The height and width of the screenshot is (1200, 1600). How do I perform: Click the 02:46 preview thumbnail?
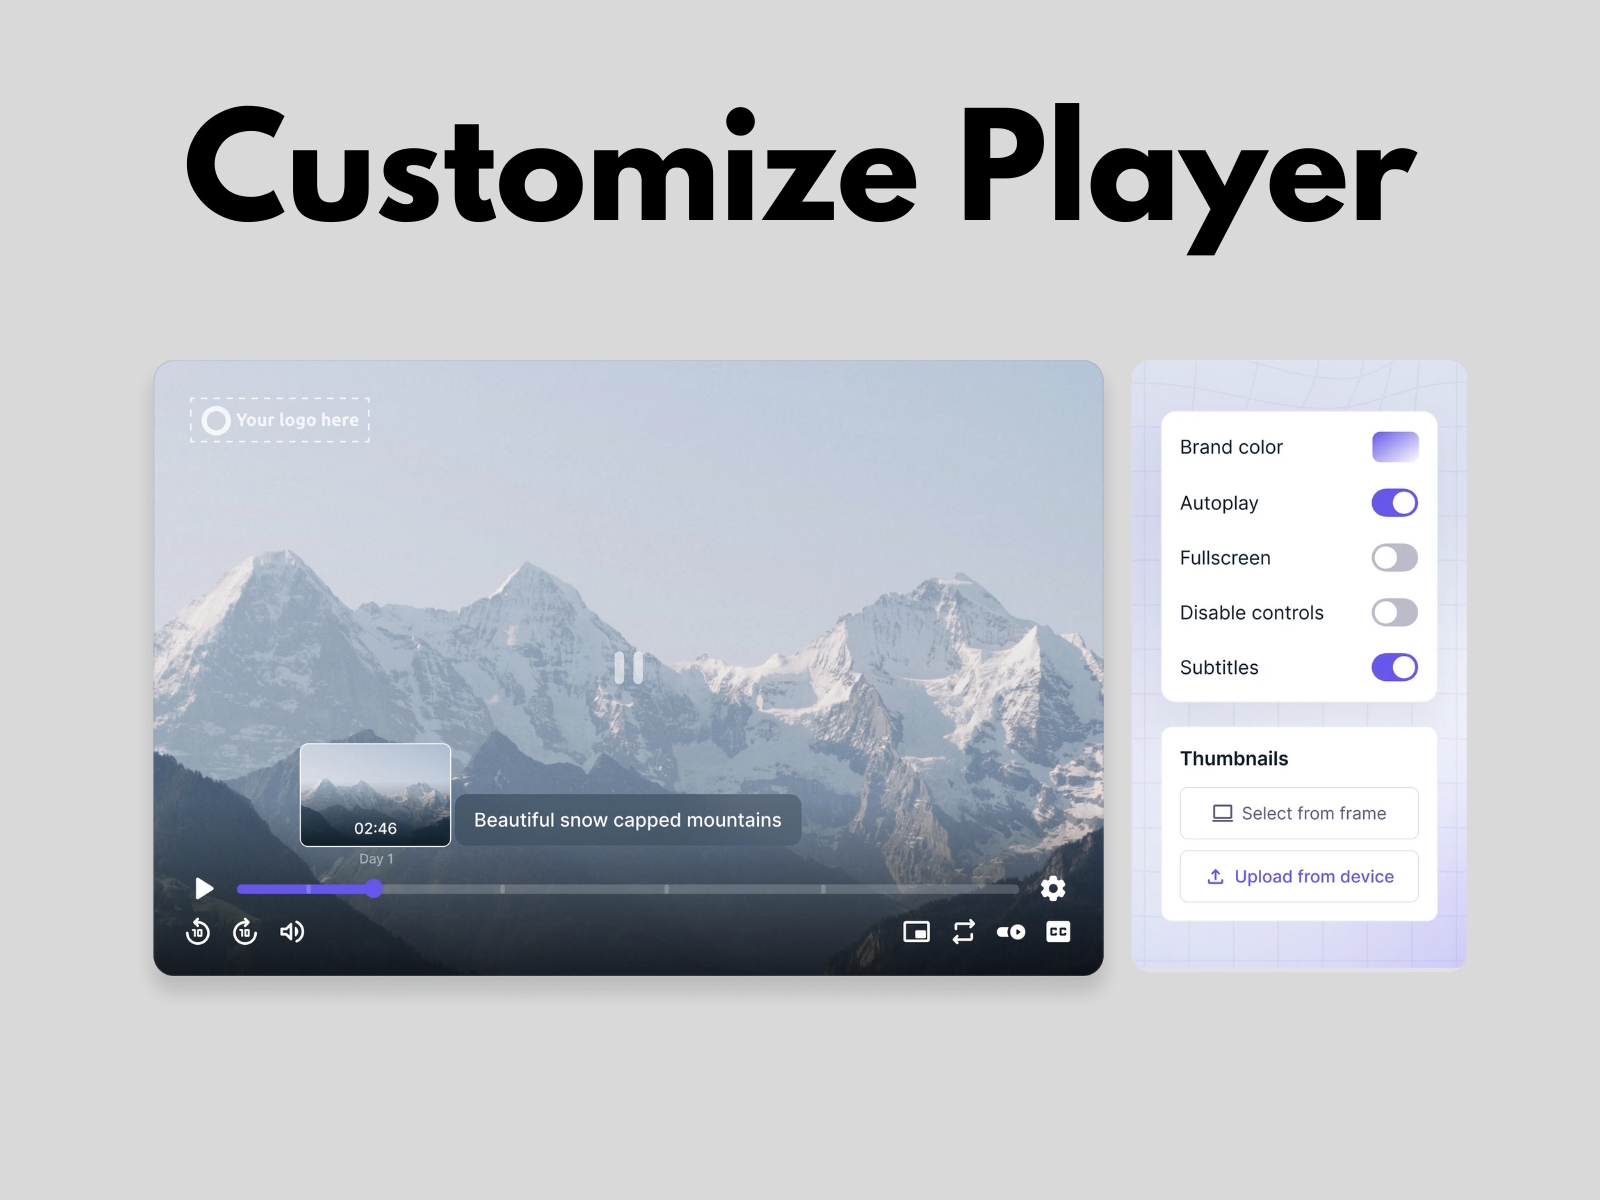[x=375, y=794]
